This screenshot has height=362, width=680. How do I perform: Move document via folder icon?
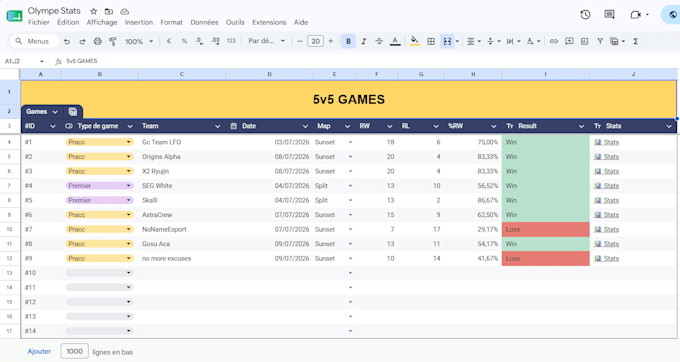[109, 11]
